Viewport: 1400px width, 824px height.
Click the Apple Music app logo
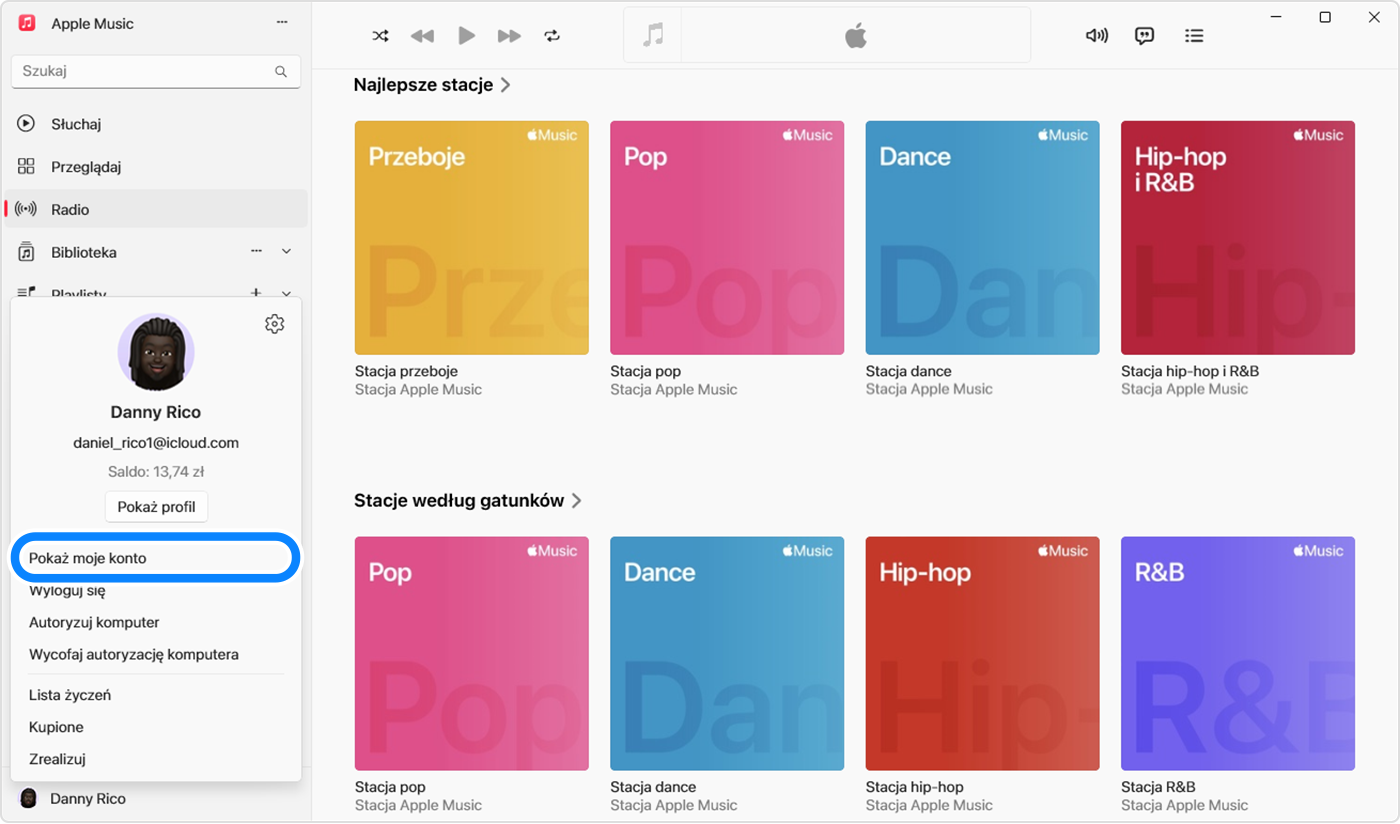[x=28, y=23]
